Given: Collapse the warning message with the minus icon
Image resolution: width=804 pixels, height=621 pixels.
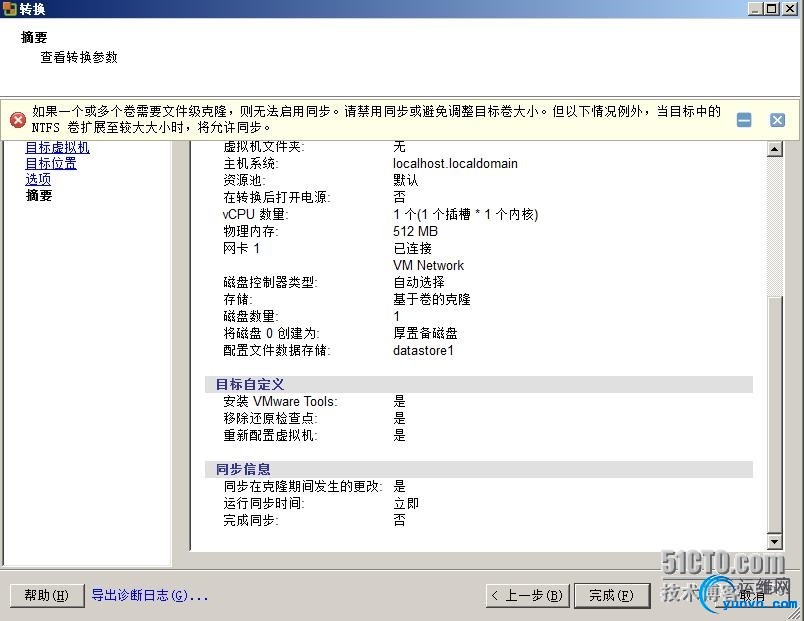Looking at the screenshot, I should [x=744, y=118].
